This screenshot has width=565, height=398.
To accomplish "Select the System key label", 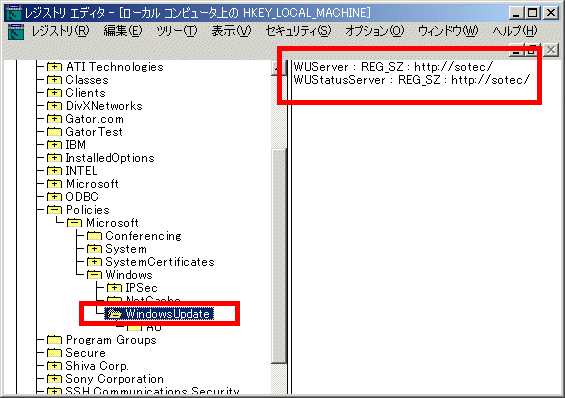I will [126, 249].
